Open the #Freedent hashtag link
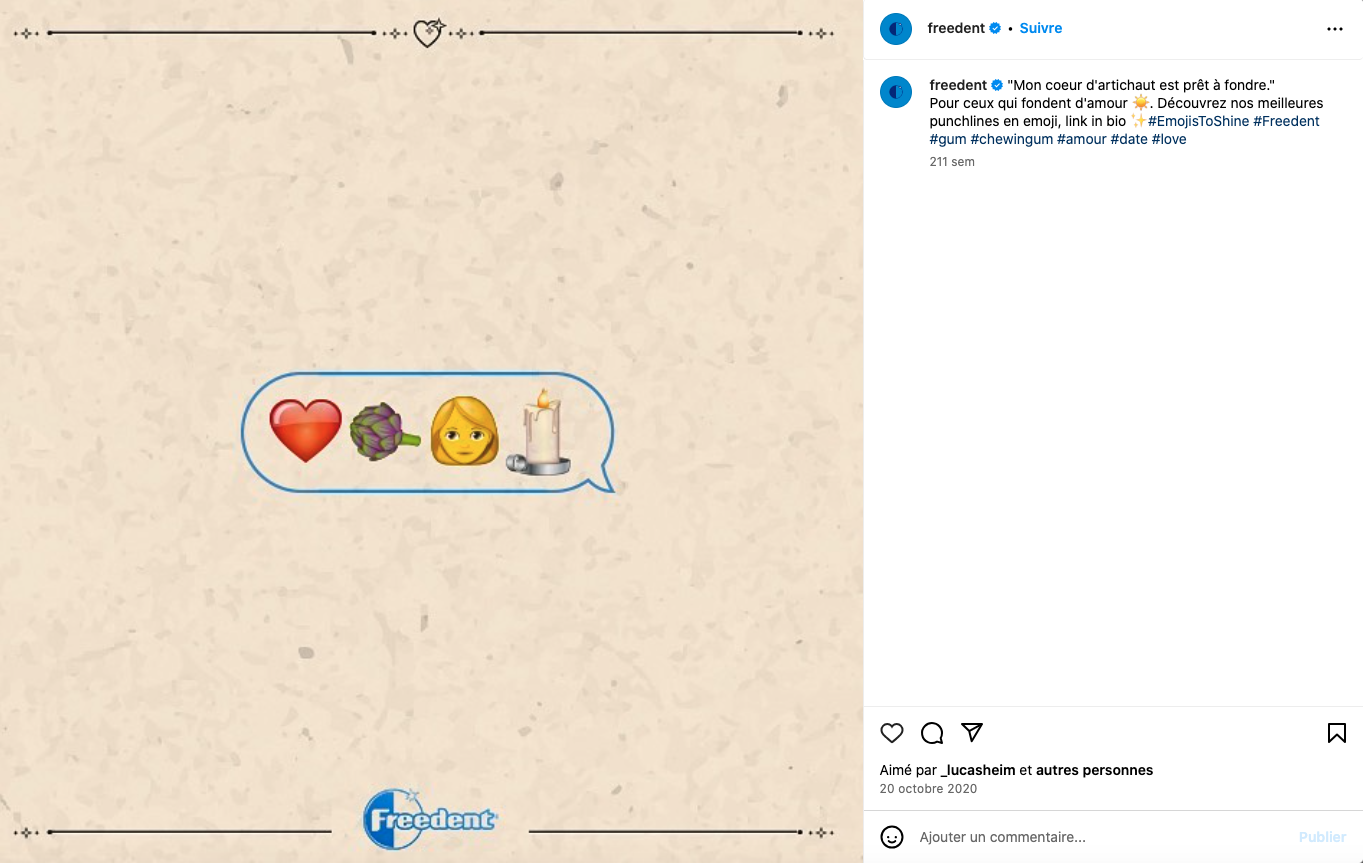 (x=1286, y=121)
